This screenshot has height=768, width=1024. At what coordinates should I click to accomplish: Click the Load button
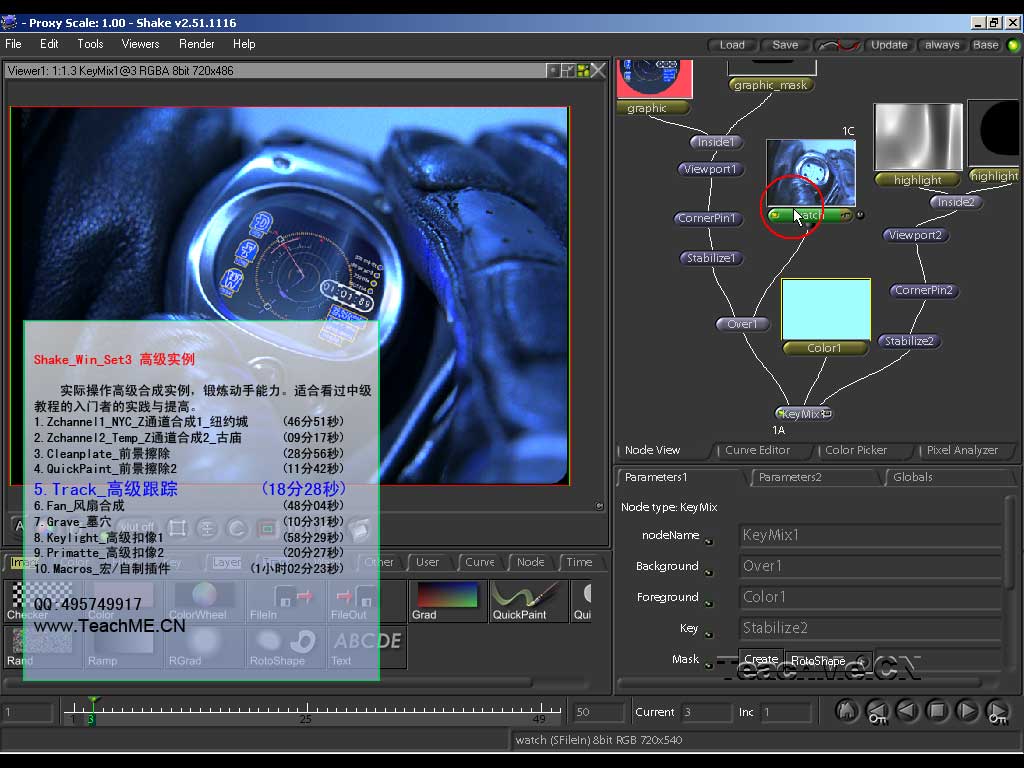(x=732, y=45)
